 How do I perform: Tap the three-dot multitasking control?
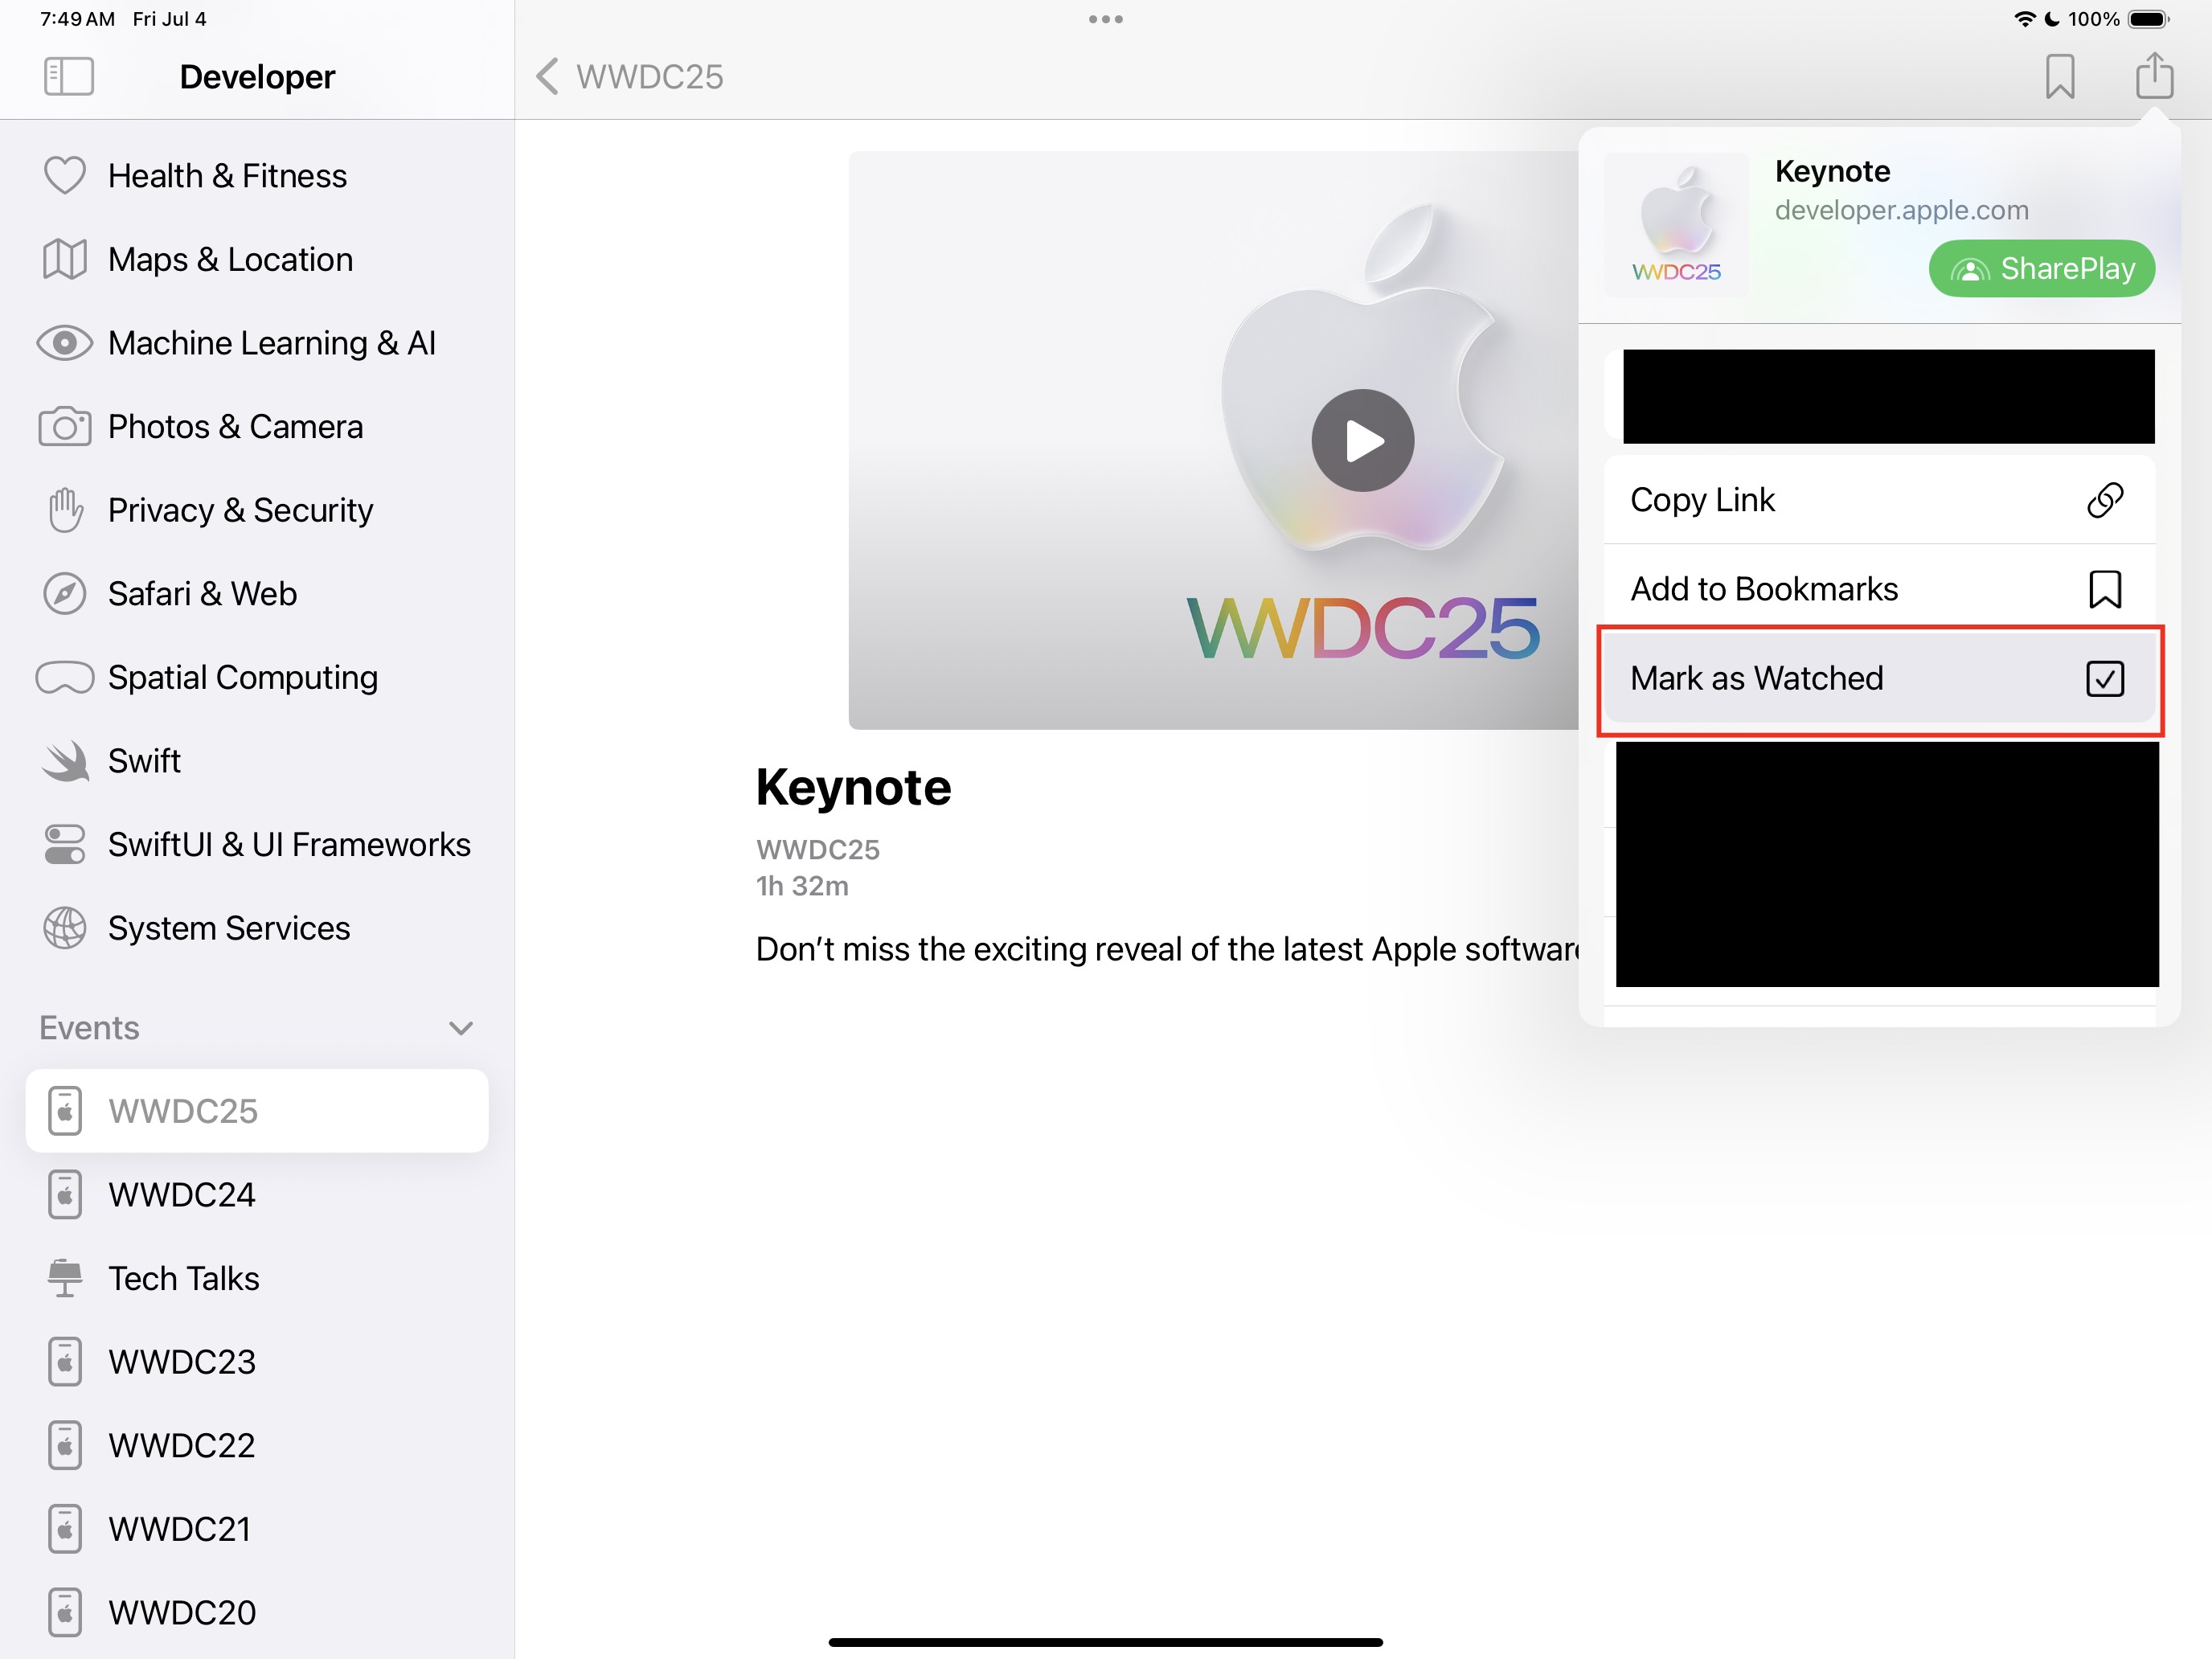click(x=1106, y=19)
